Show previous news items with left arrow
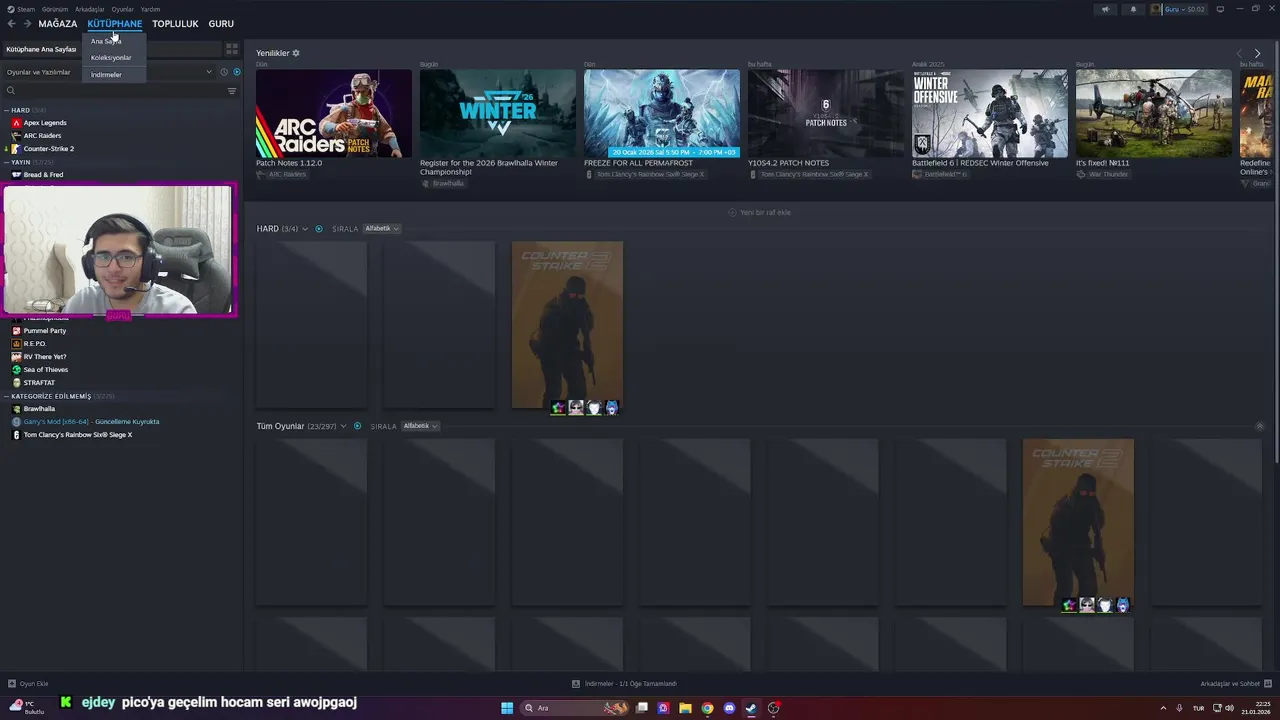 (x=1240, y=53)
